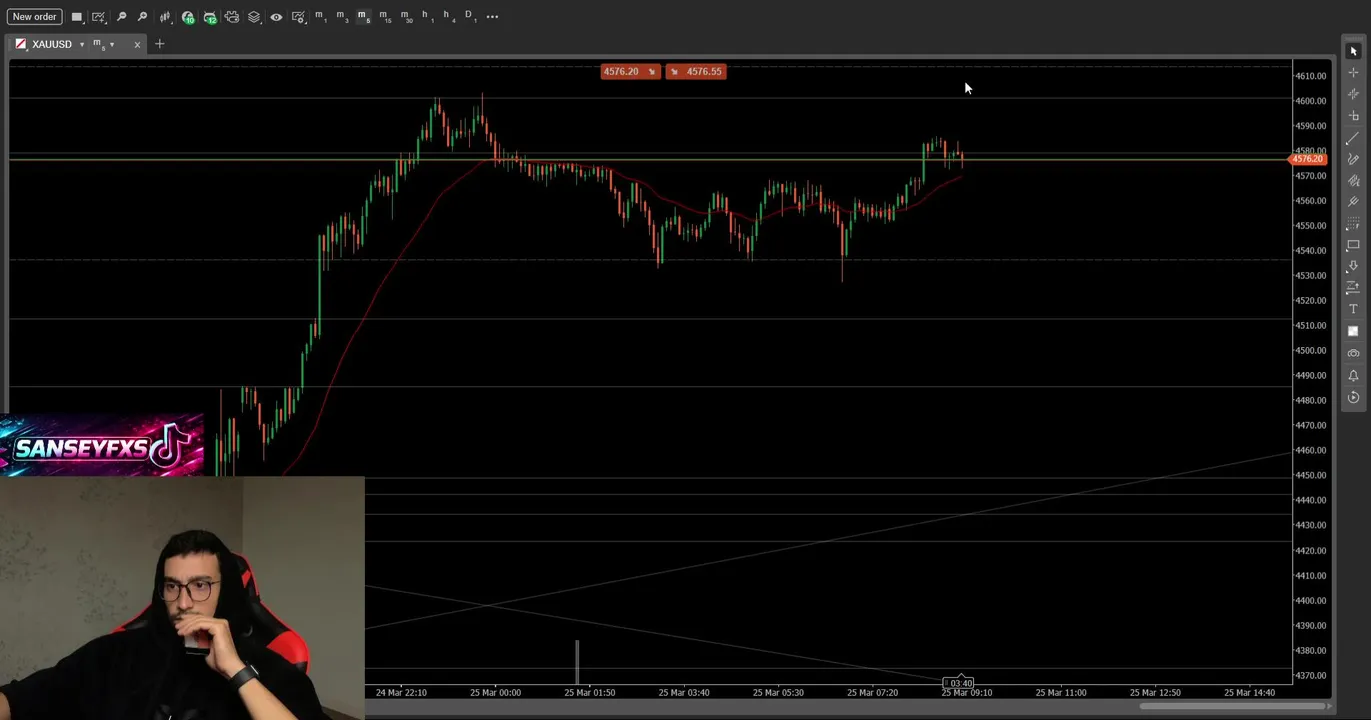Open the chart layout selector square icon
The width and height of the screenshot is (1371, 720).
coord(77,17)
